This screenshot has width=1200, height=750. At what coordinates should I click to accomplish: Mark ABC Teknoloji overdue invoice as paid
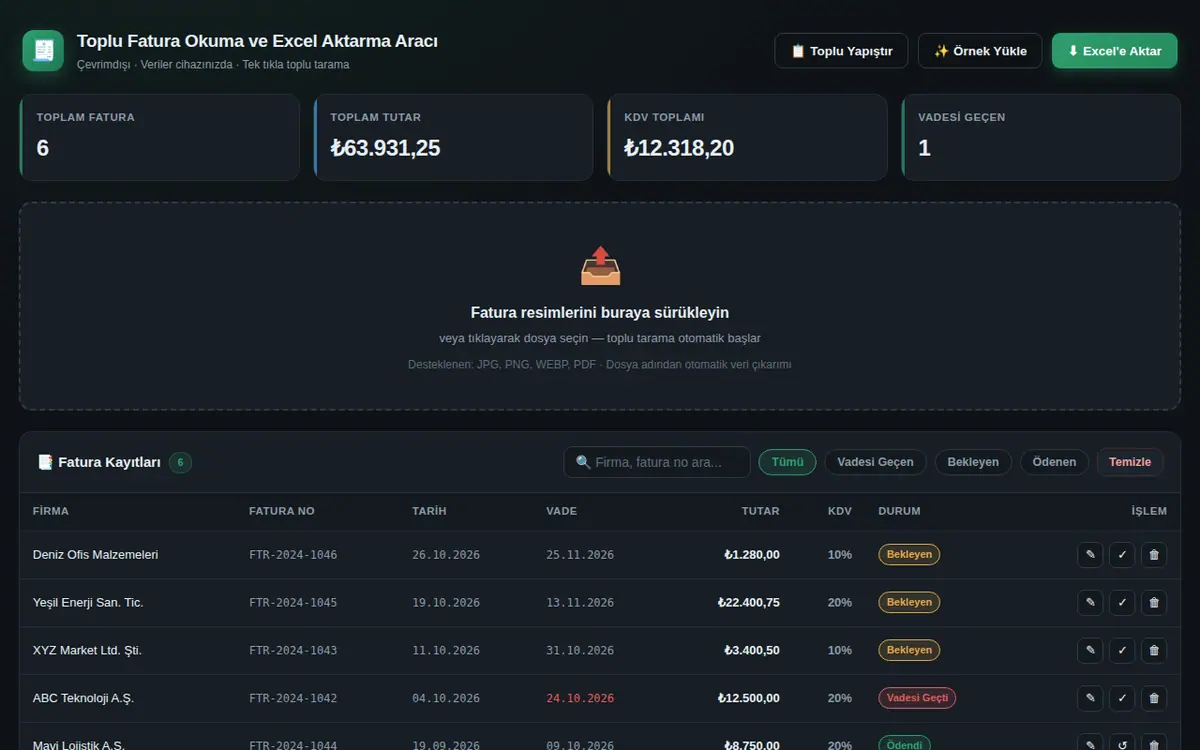click(1122, 698)
